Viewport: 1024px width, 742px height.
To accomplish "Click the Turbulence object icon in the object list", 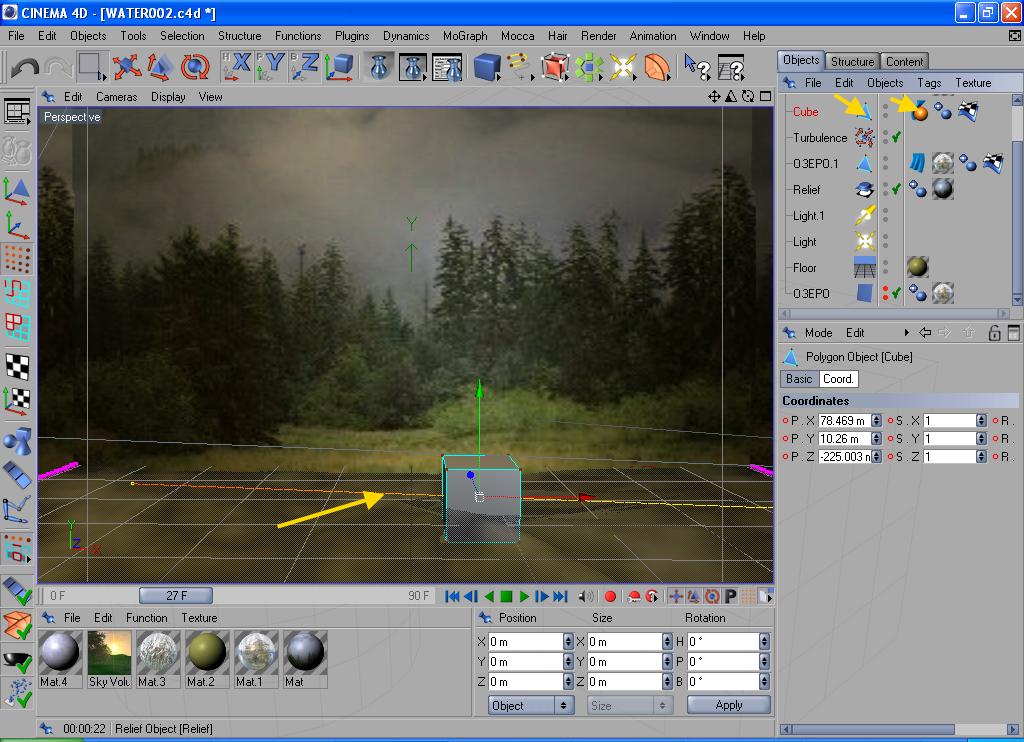I will 864,138.
